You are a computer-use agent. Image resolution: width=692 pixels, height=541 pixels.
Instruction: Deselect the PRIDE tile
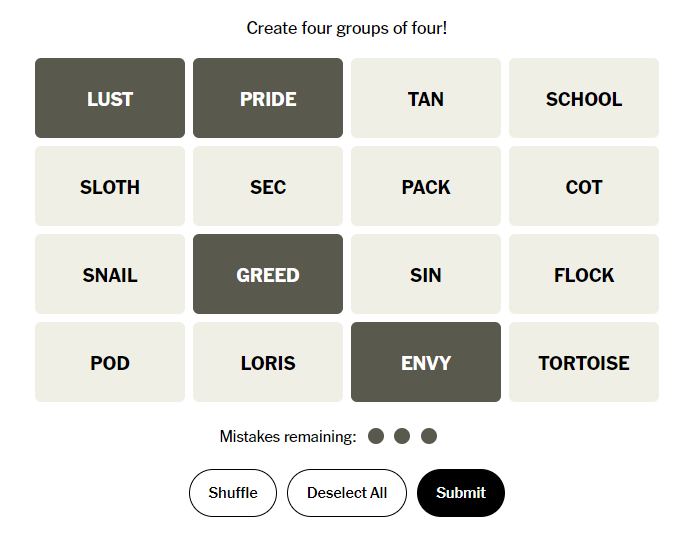pos(268,98)
